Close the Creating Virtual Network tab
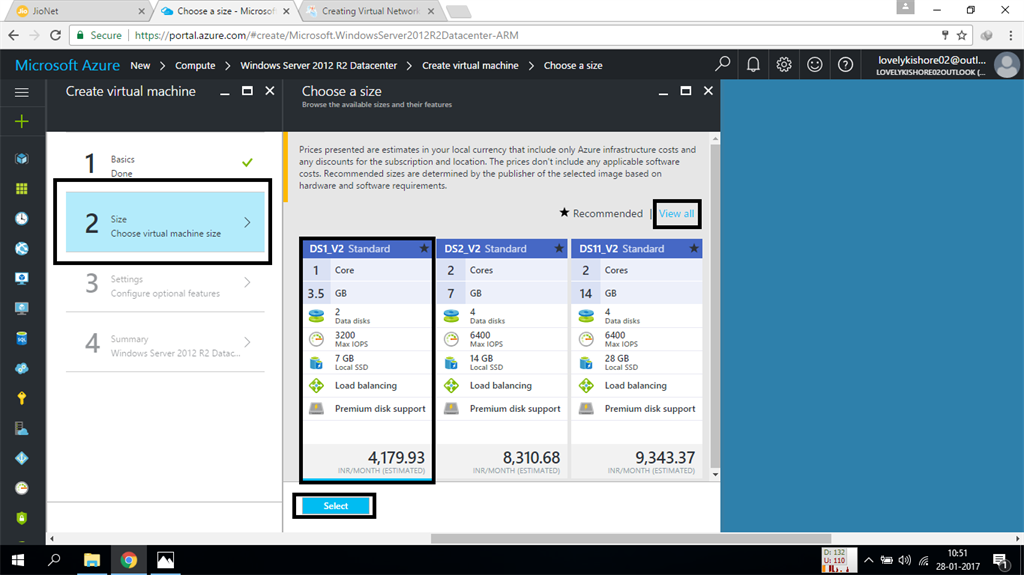The height and width of the screenshot is (575, 1024). [x=431, y=11]
